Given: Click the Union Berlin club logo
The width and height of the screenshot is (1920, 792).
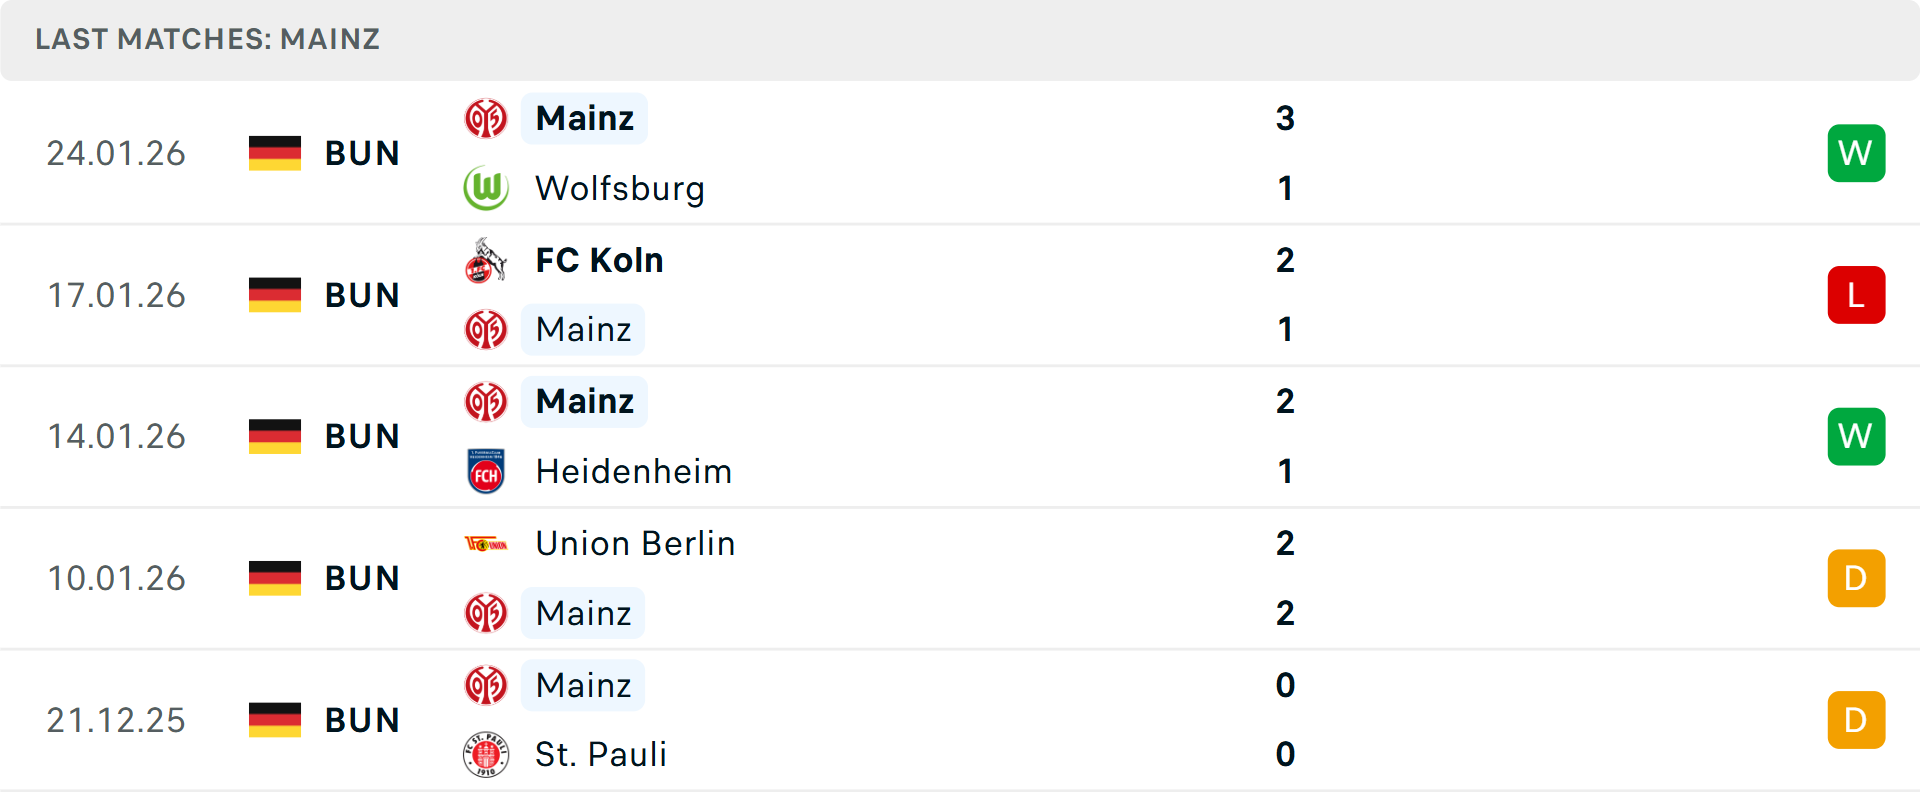Looking at the screenshot, I should pos(486,544).
